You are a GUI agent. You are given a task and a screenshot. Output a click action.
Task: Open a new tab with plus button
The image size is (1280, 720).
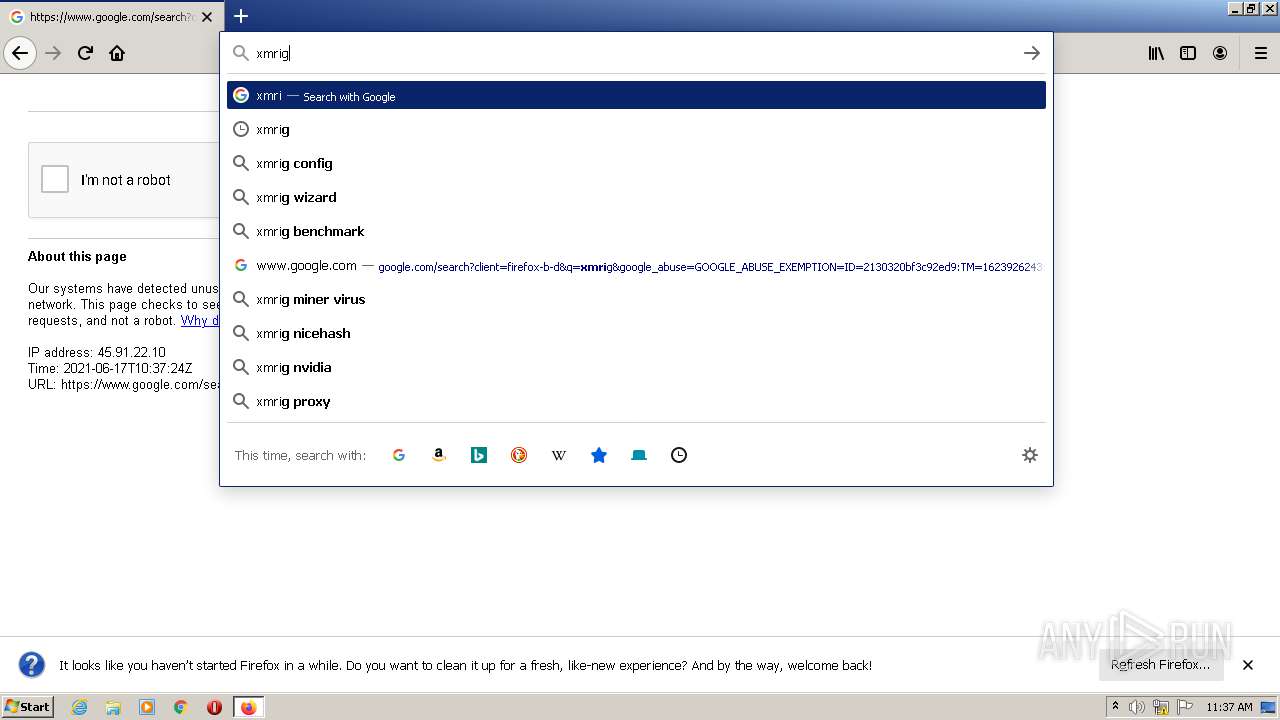pyautogui.click(x=241, y=16)
